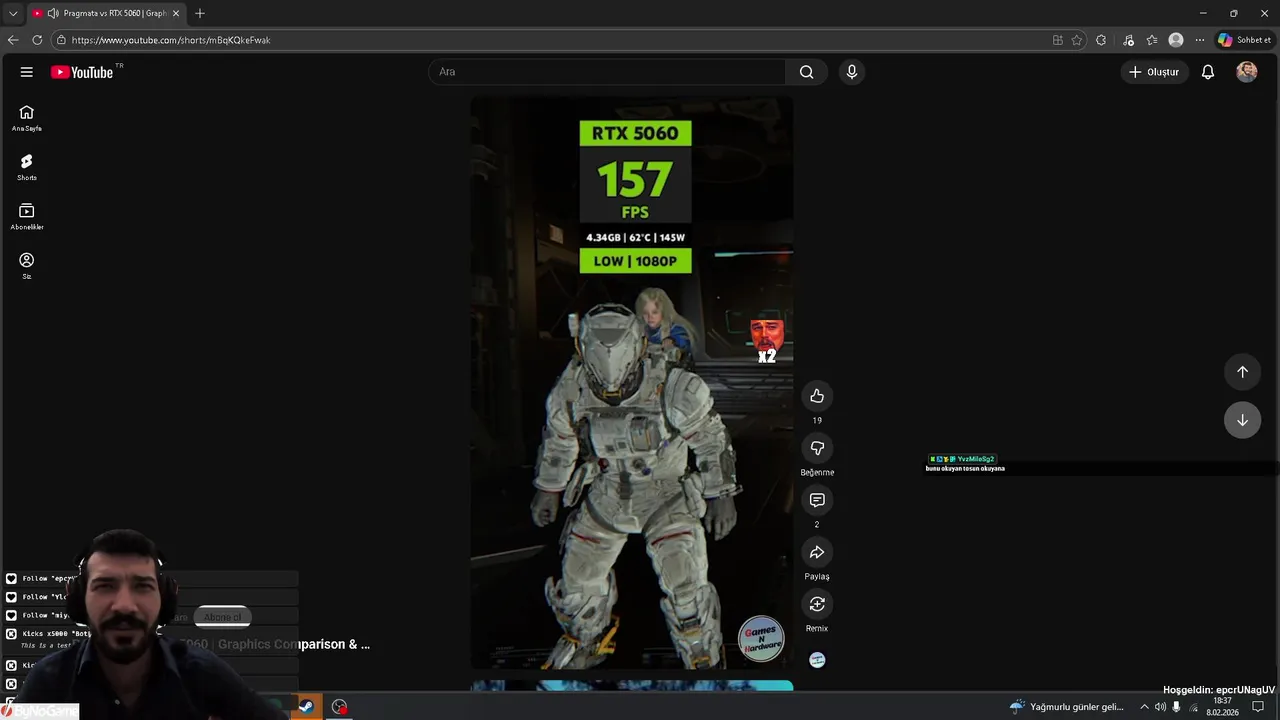Screen dimensions: 1280x720
Task: Open browser settings and more menu
Action: pos(1200,40)
